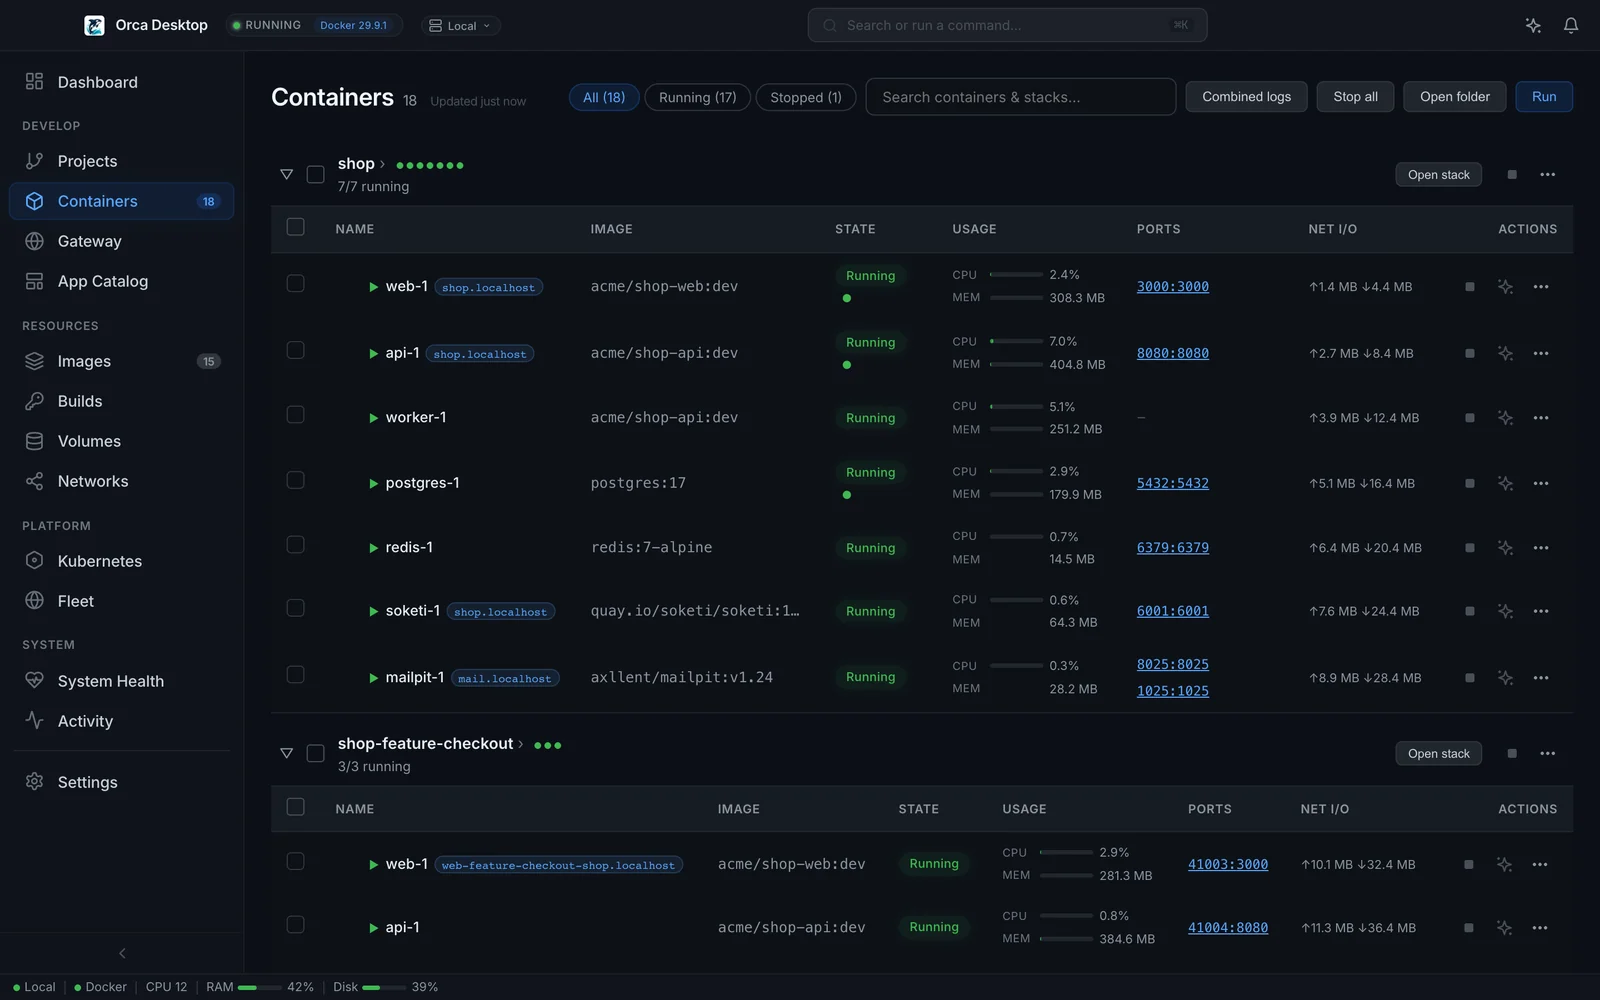Stop the soketi-1 container
This screenshot has width=1600, height=1000.
click(1470, 611)
